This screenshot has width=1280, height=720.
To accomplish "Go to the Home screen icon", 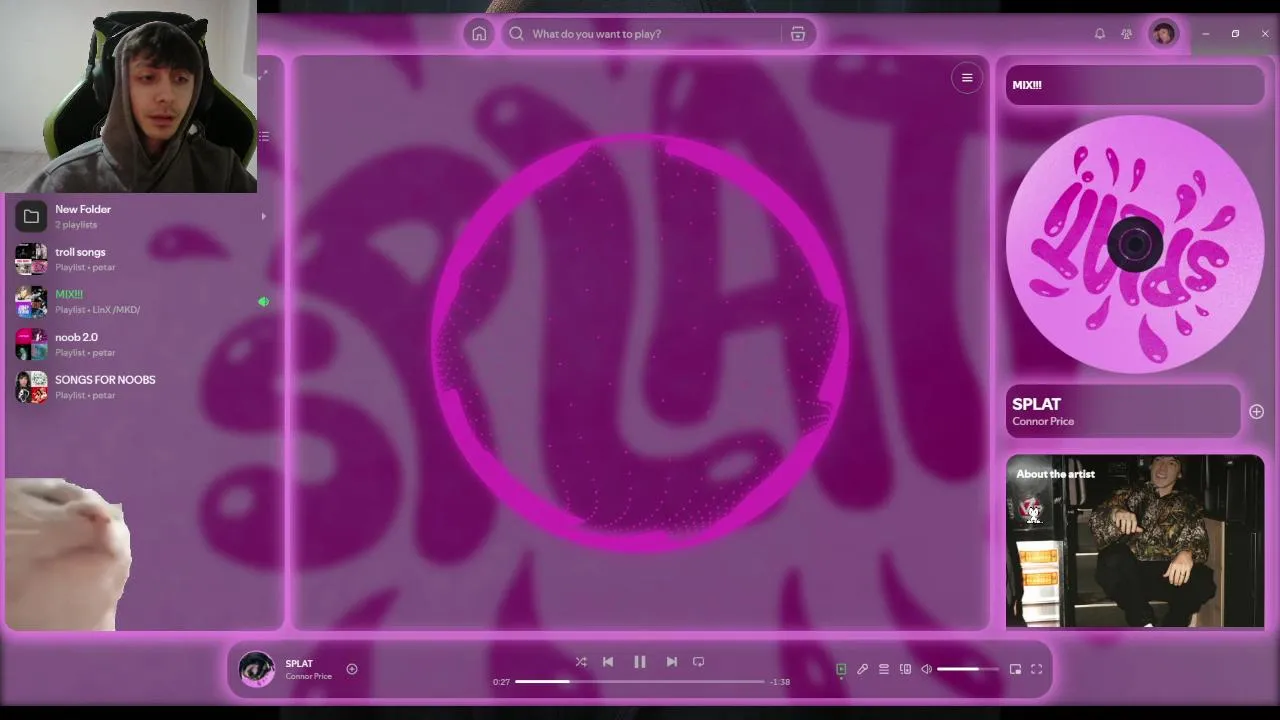I will (x=479, y=34).
